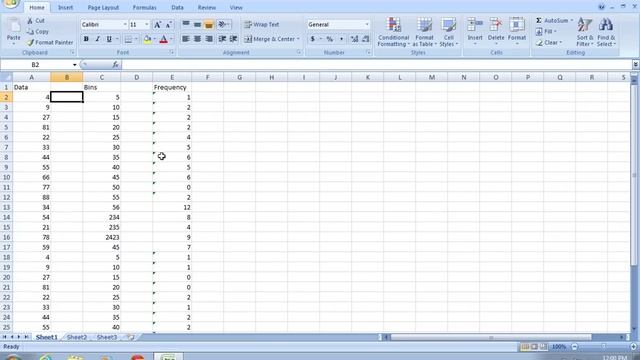Shrink font size icon
Viewport: 640px width, 360px height.
coord(169,24)
